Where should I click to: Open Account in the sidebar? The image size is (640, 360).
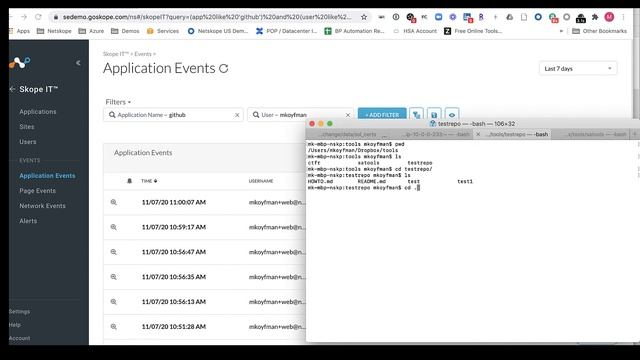point(19,338)
